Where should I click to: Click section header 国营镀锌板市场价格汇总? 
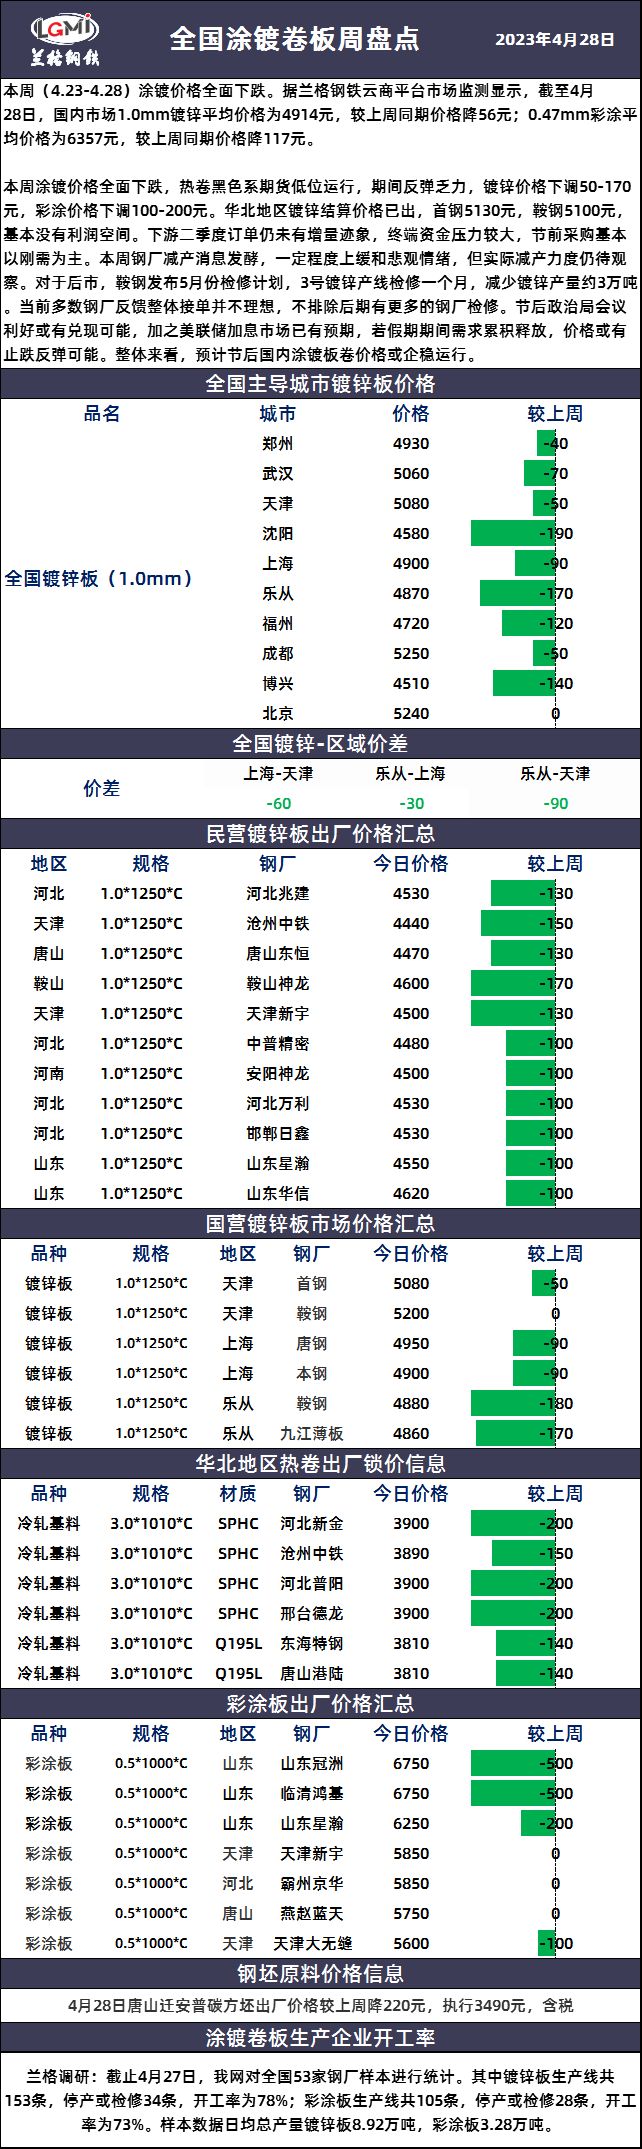[320, 1224]
